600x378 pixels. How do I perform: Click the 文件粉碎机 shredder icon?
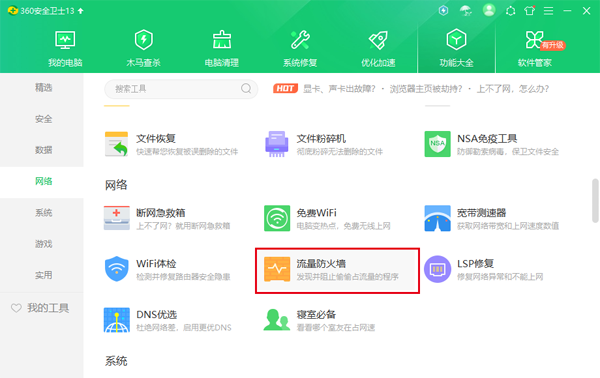(277, 144)
